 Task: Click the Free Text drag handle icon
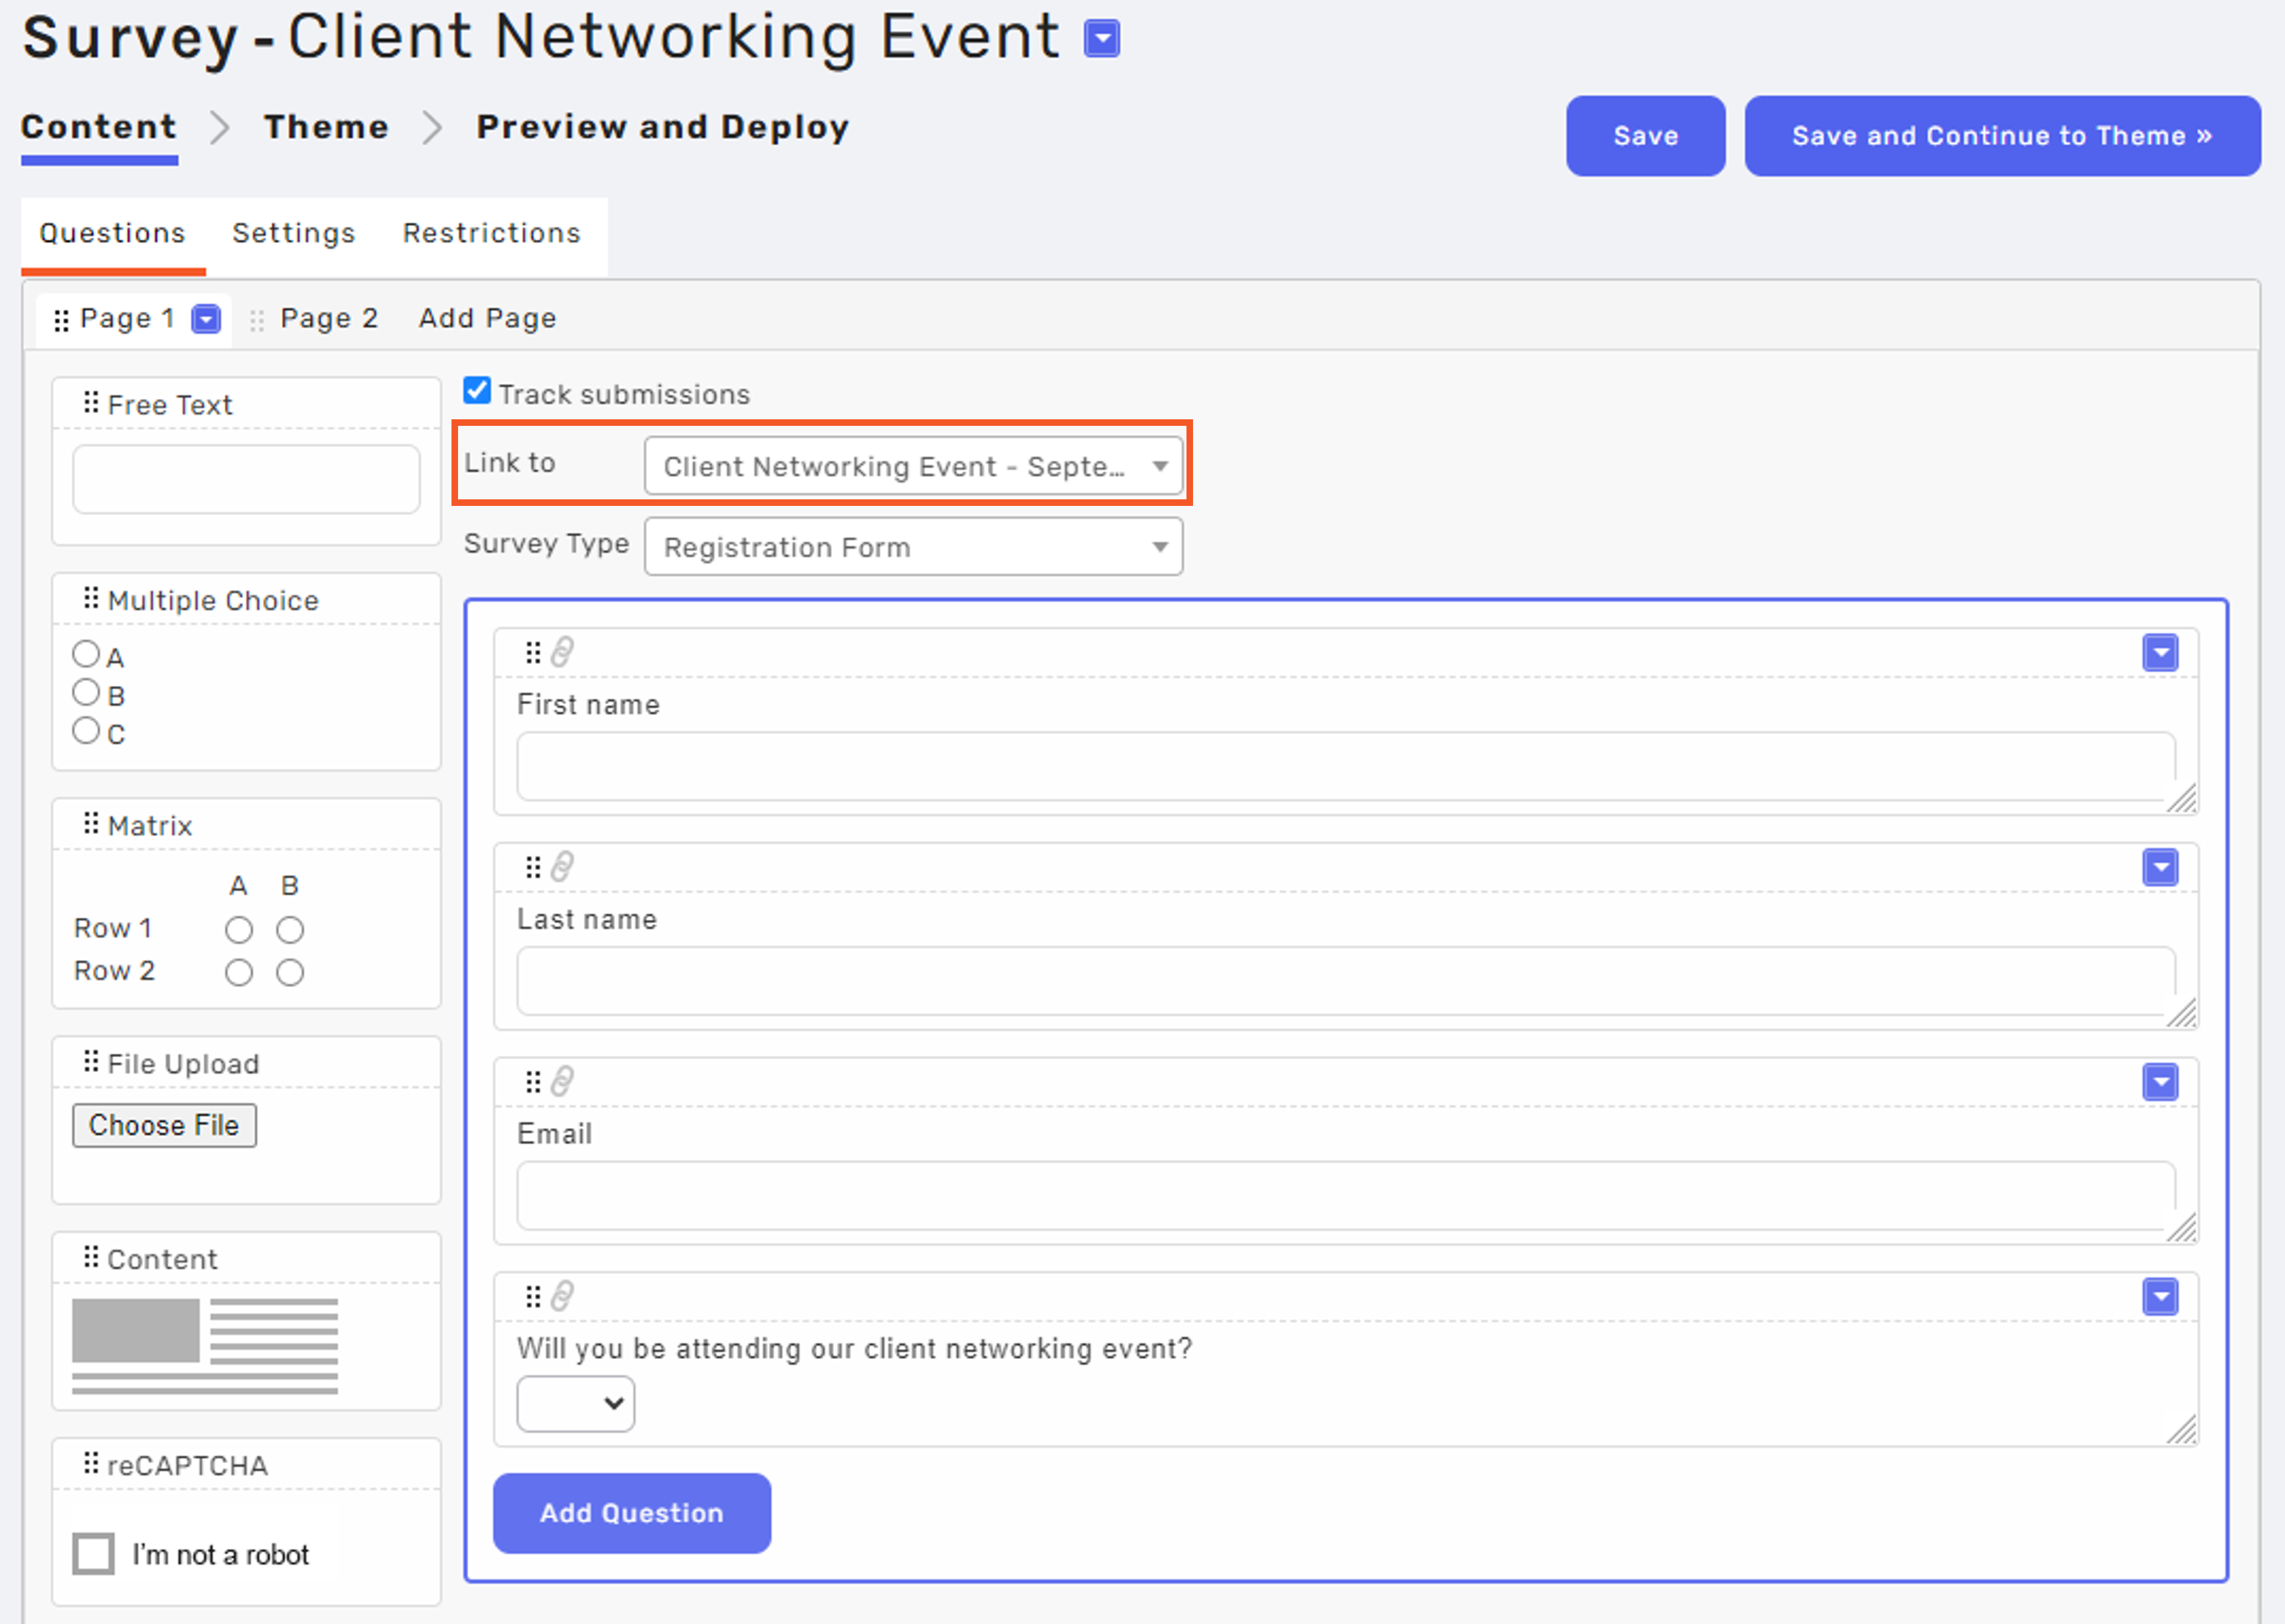[x=91, y=403]
